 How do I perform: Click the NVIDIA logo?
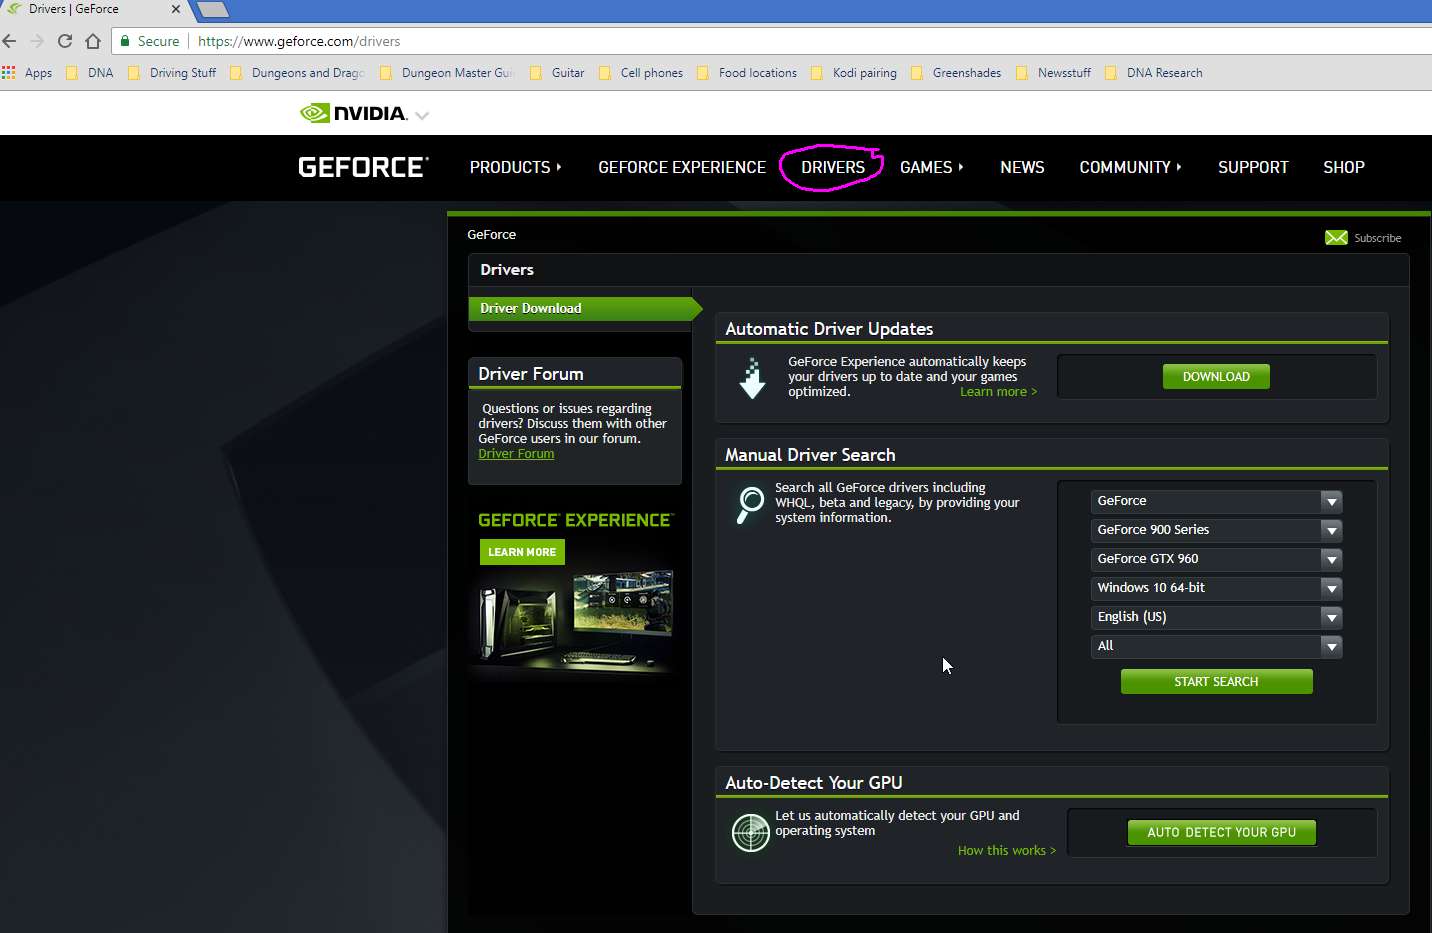point(353,113)
